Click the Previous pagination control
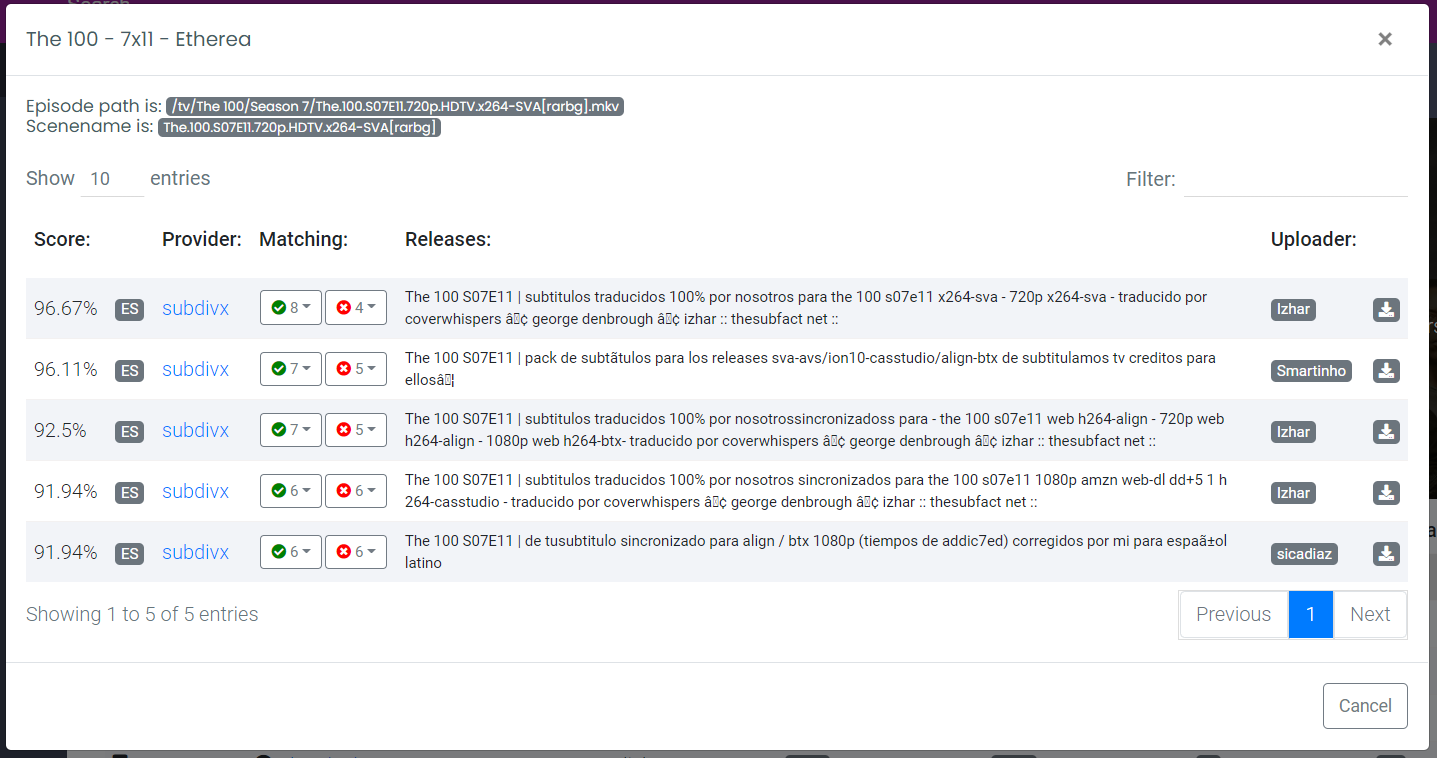 click(x=1232, y=614)
